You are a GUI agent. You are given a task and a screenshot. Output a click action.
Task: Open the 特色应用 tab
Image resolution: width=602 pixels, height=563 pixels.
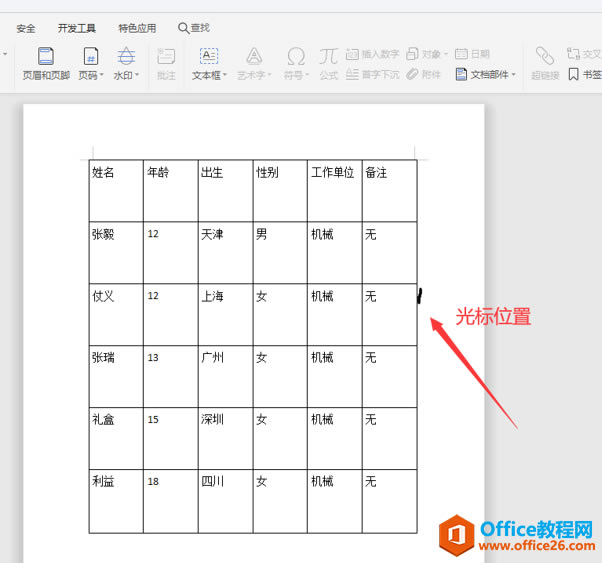pyautogui.click(x=137, y=28)
